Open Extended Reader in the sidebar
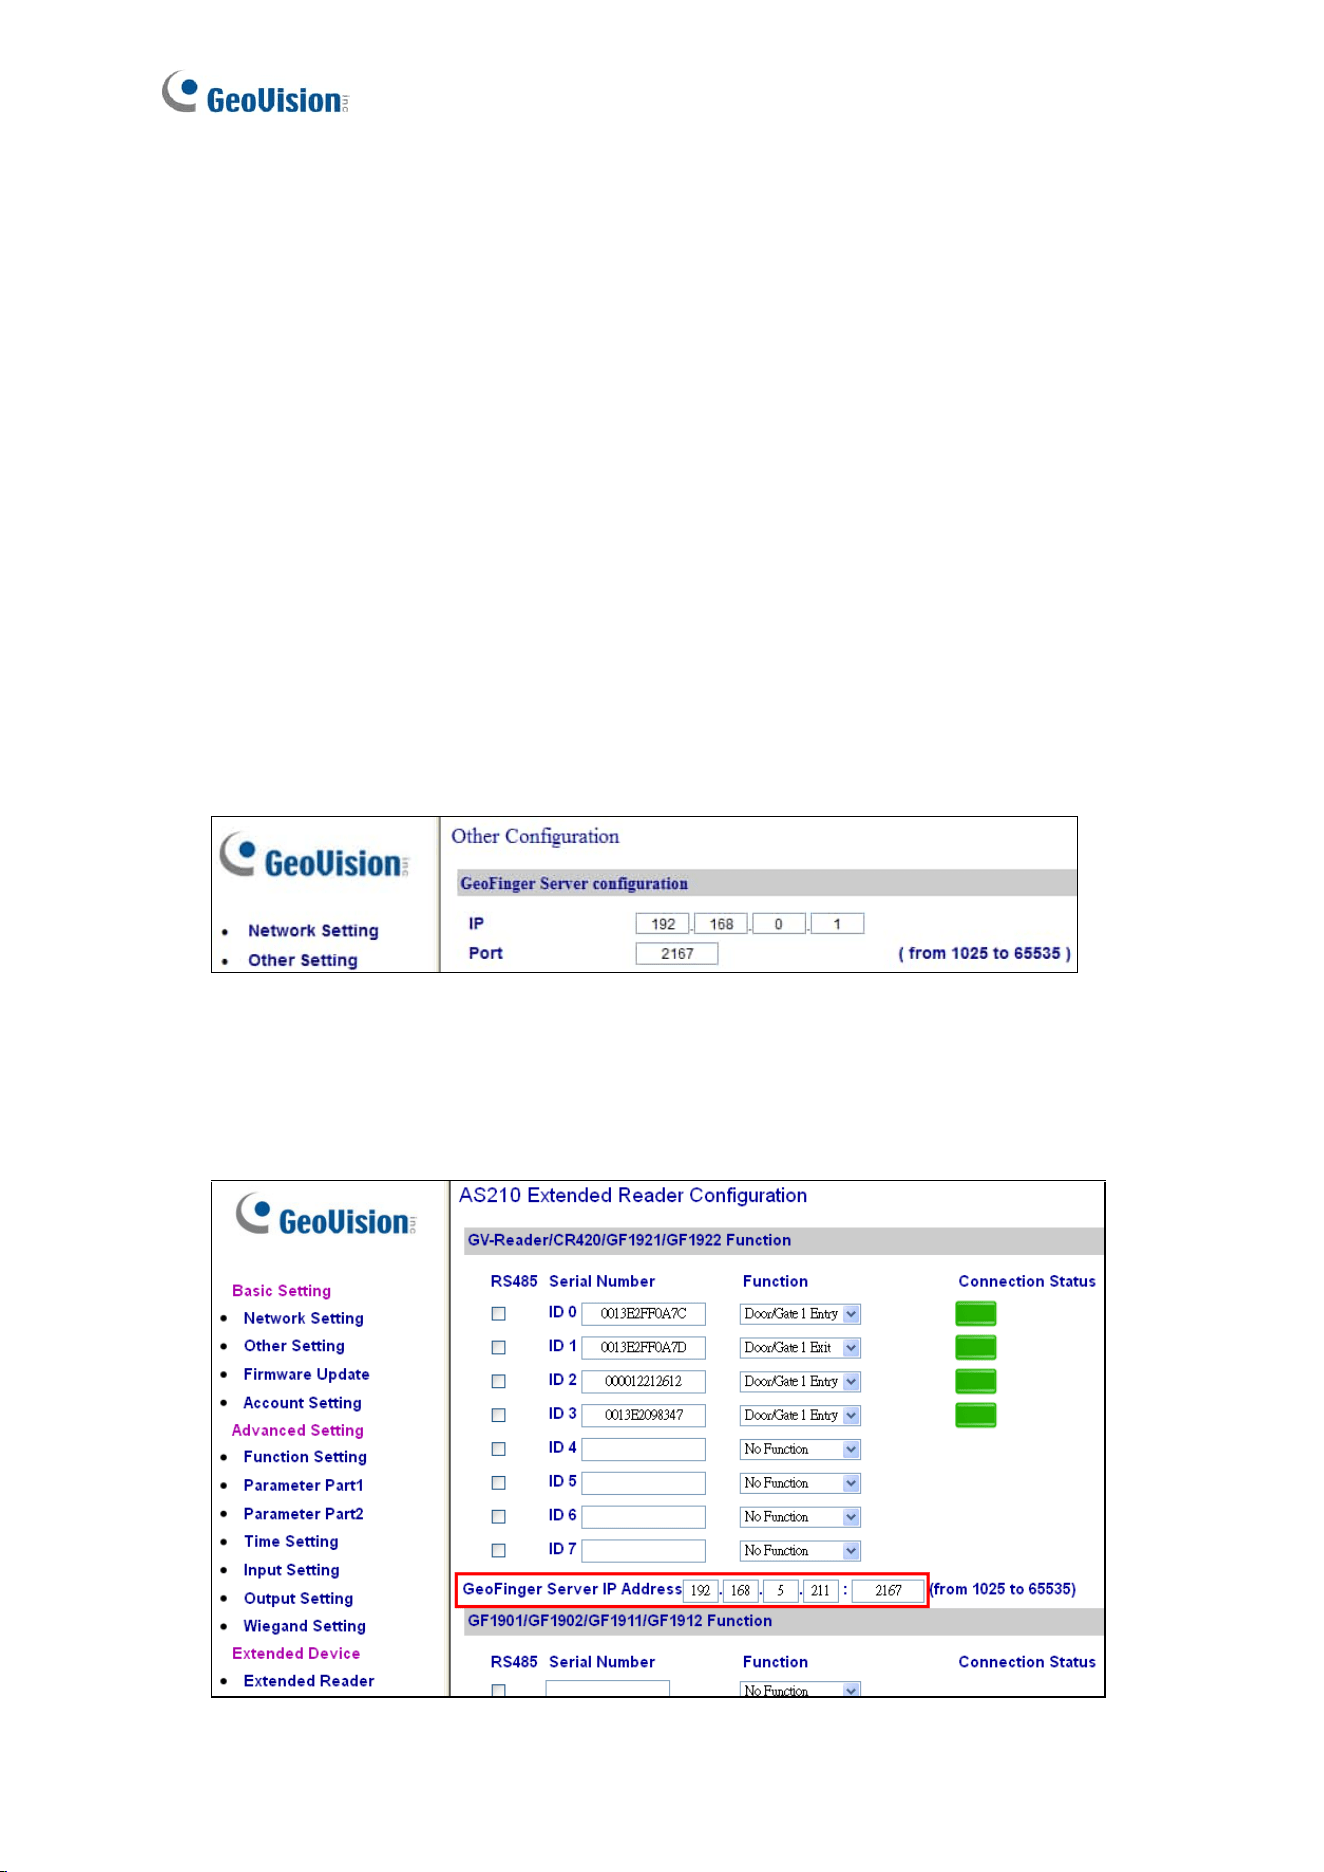Screen dimensions: 1324x1872 [309, 1681]
